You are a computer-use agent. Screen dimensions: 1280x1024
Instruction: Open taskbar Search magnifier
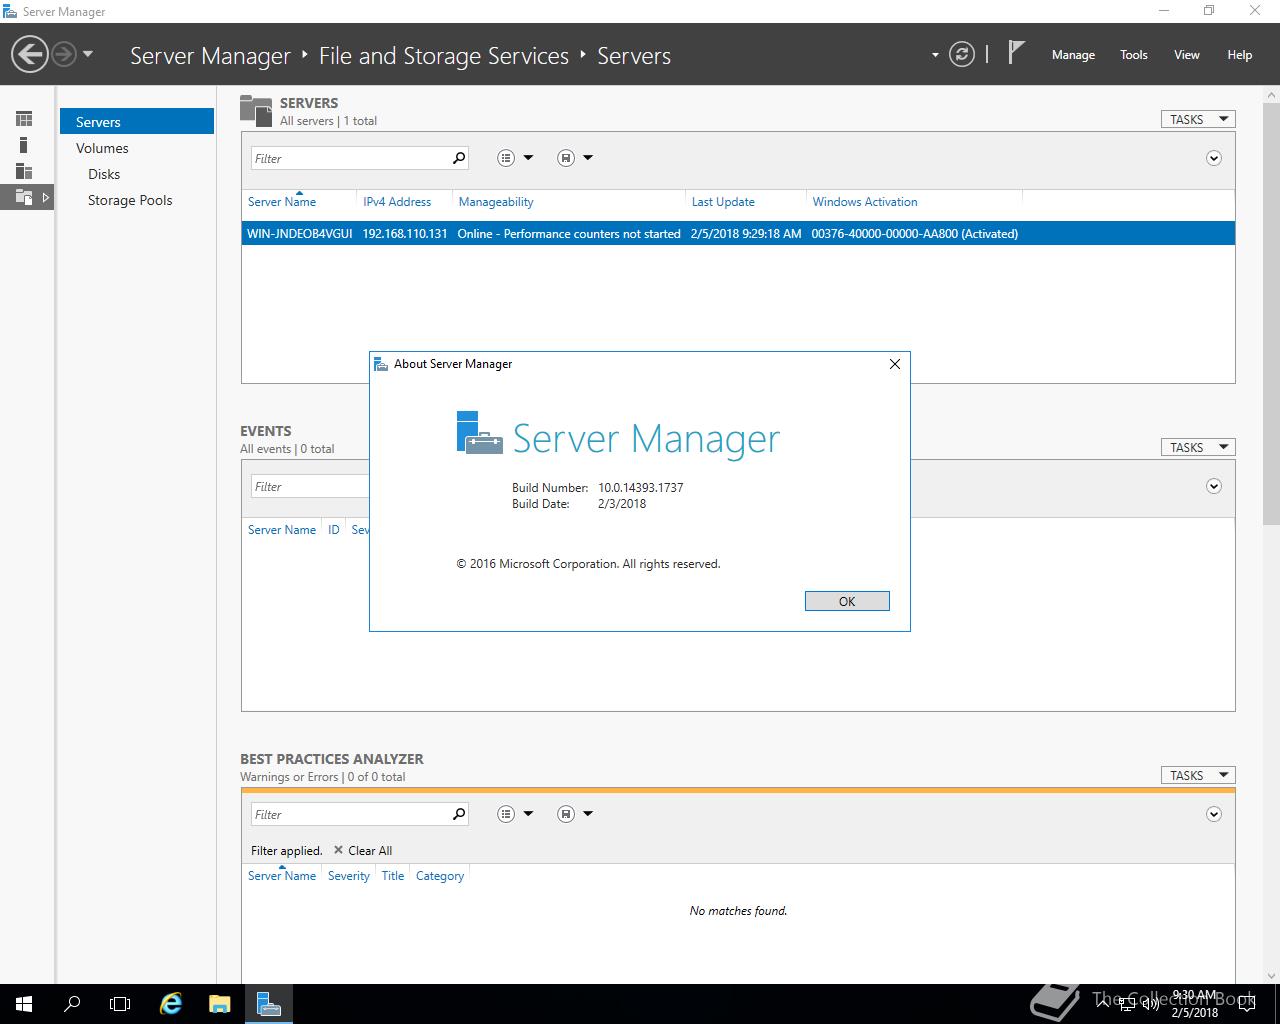(72, 1003)
